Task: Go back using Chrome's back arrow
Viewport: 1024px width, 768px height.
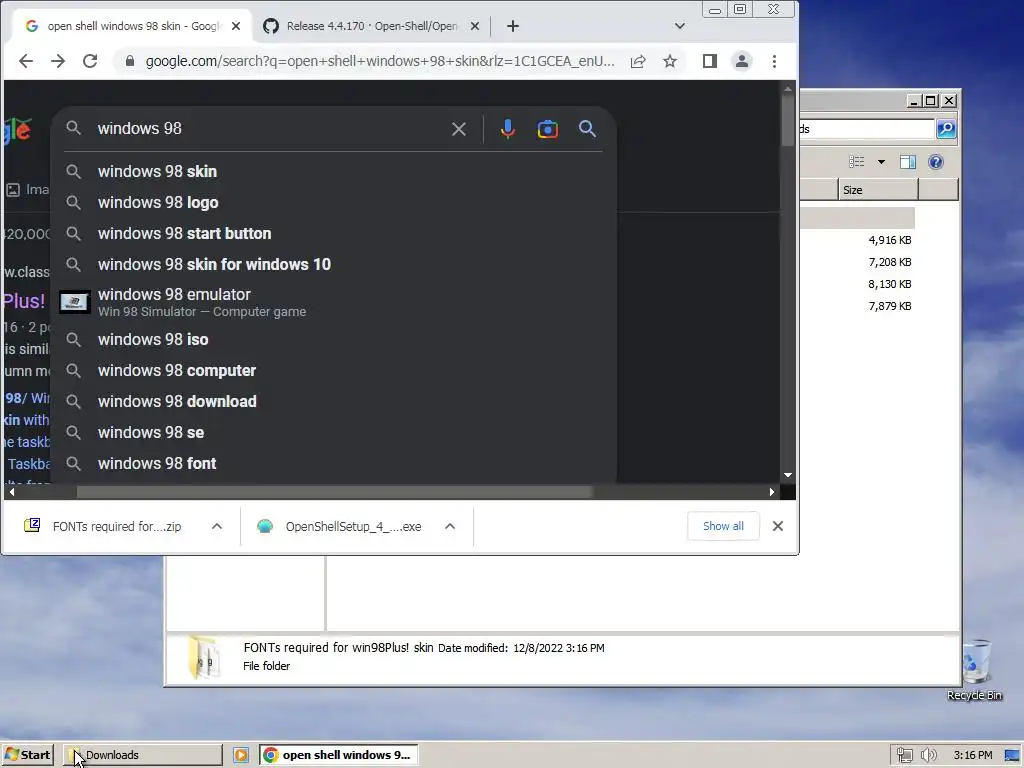Action: point(25,61)
